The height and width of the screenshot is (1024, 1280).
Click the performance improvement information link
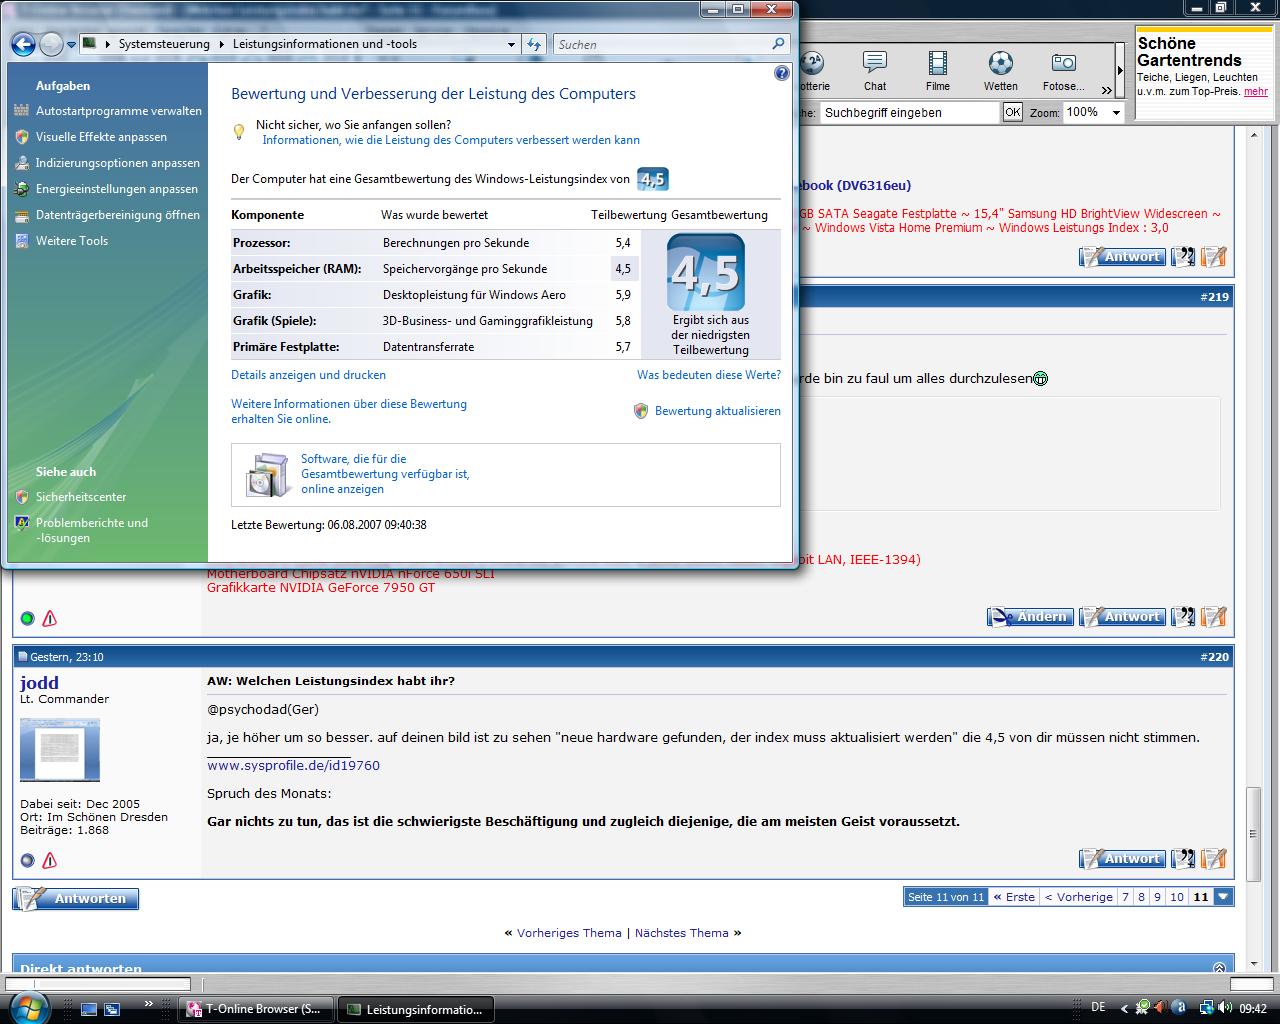451,140
